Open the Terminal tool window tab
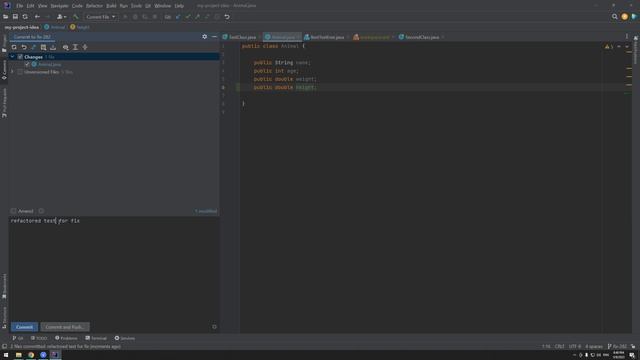 (96, 338)
